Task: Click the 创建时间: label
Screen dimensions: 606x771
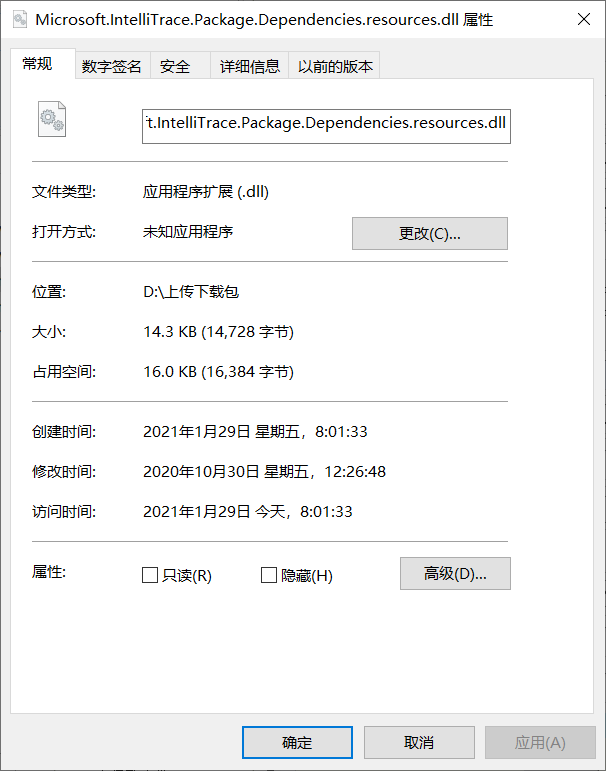Action: pyautogui.click(x=64, y=432)
